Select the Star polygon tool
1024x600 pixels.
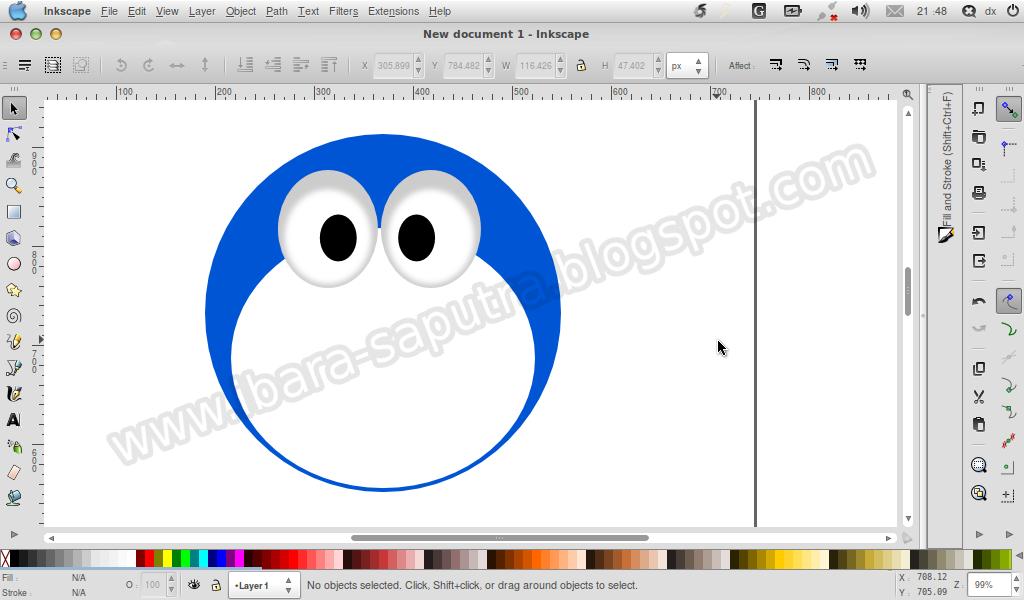point(14,290)
